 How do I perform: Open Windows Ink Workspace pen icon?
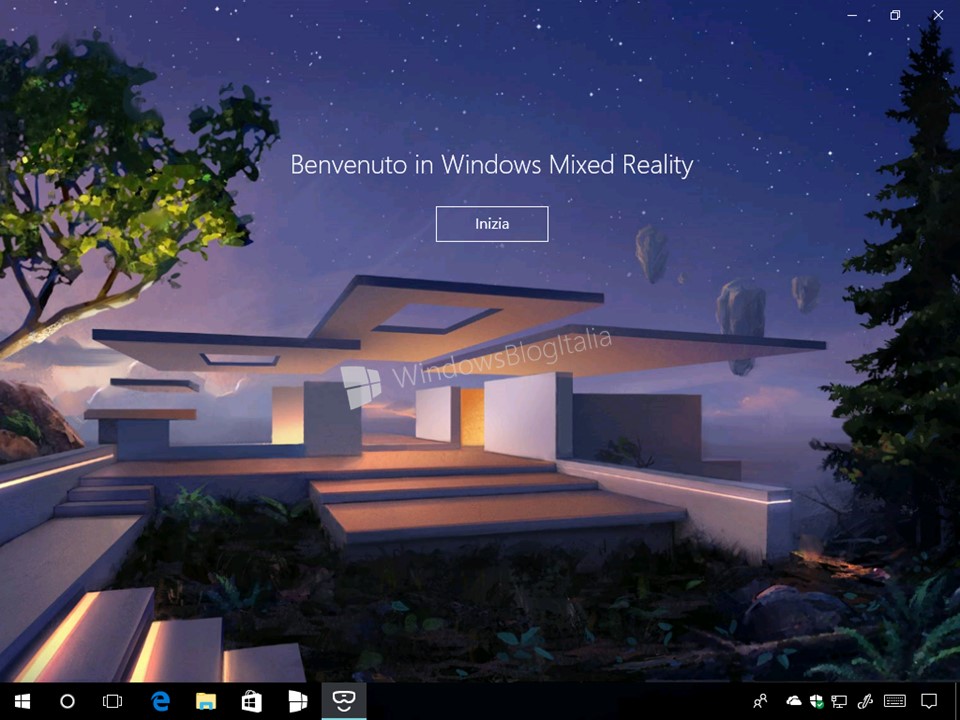click(x=865, y=701)
